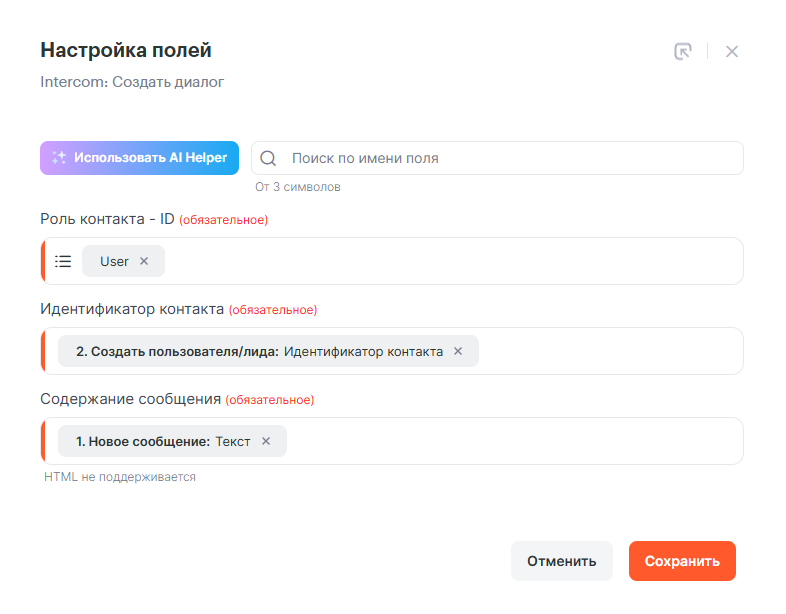Screen dimensions: 786x614
Task: Click sparkle icon on AI Helper button
Action: tap(59, 158)
